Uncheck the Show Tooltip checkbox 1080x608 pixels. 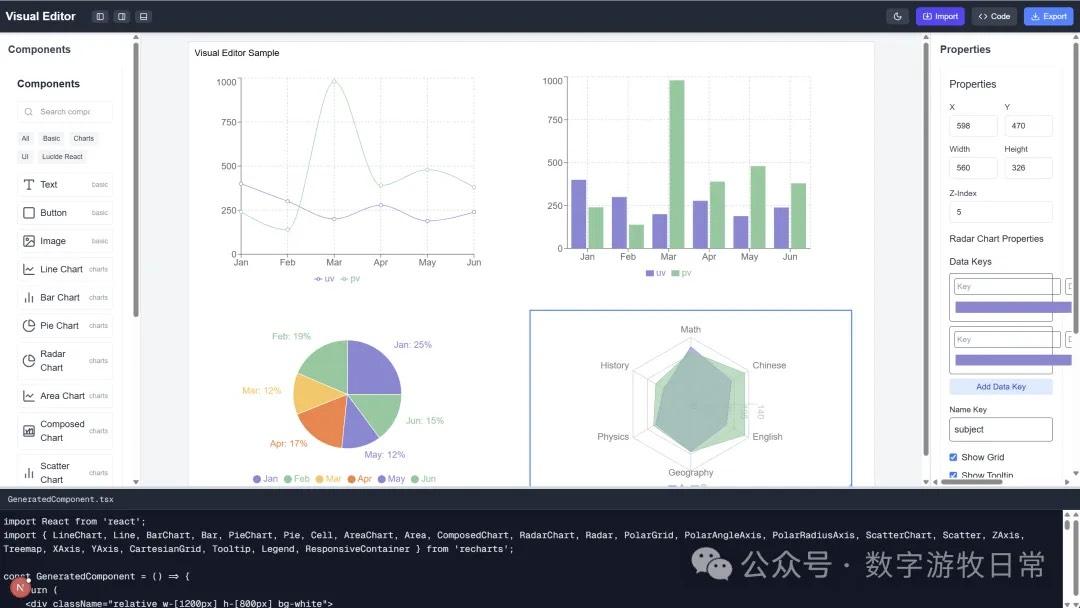point(953,476)
